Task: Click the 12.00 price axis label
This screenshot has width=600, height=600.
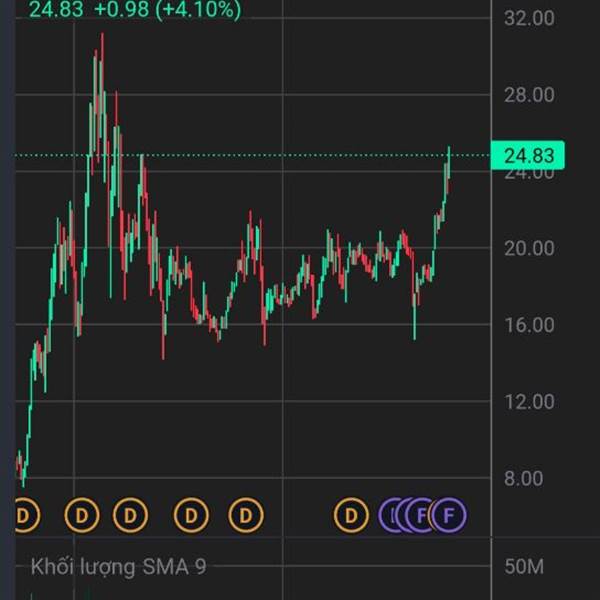Action: [529, 401]
